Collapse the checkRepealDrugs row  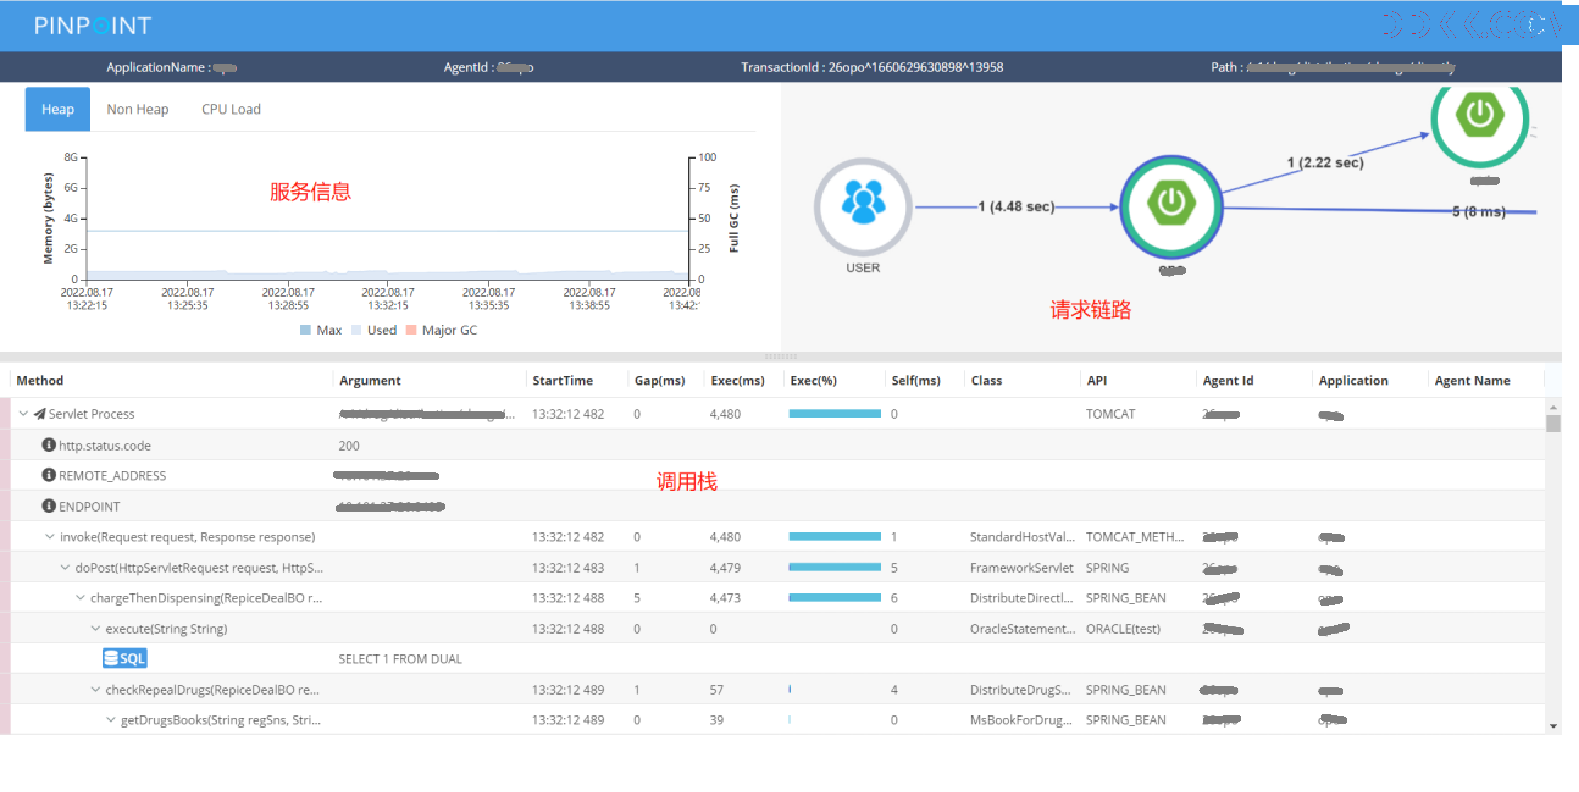95,690
